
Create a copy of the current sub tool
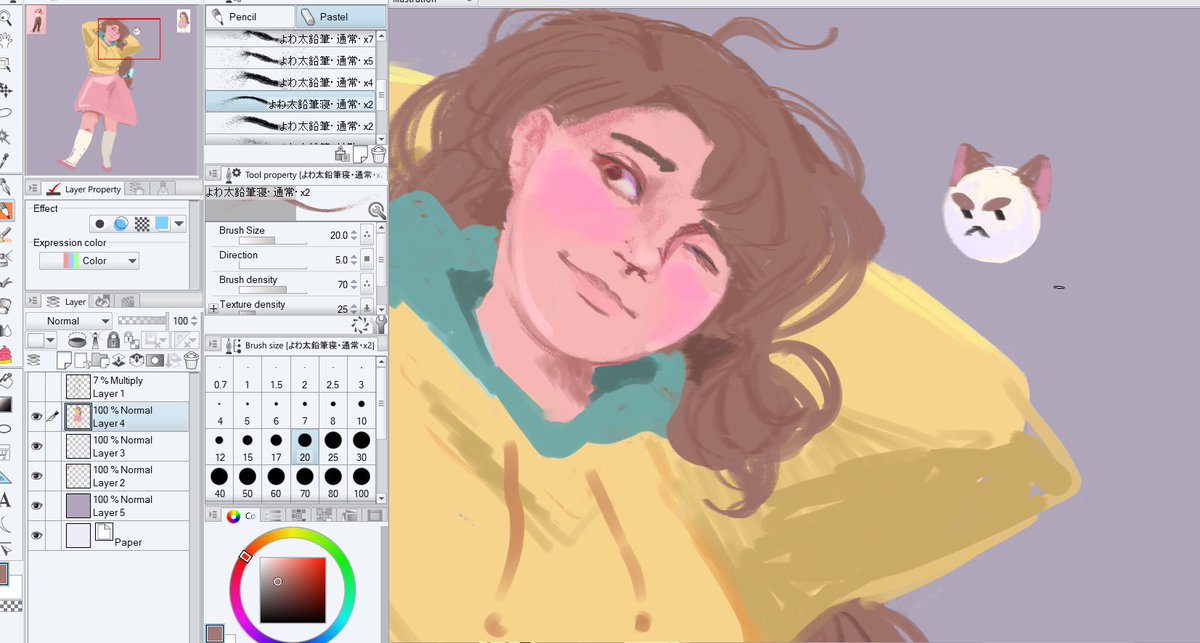(361, 155)
